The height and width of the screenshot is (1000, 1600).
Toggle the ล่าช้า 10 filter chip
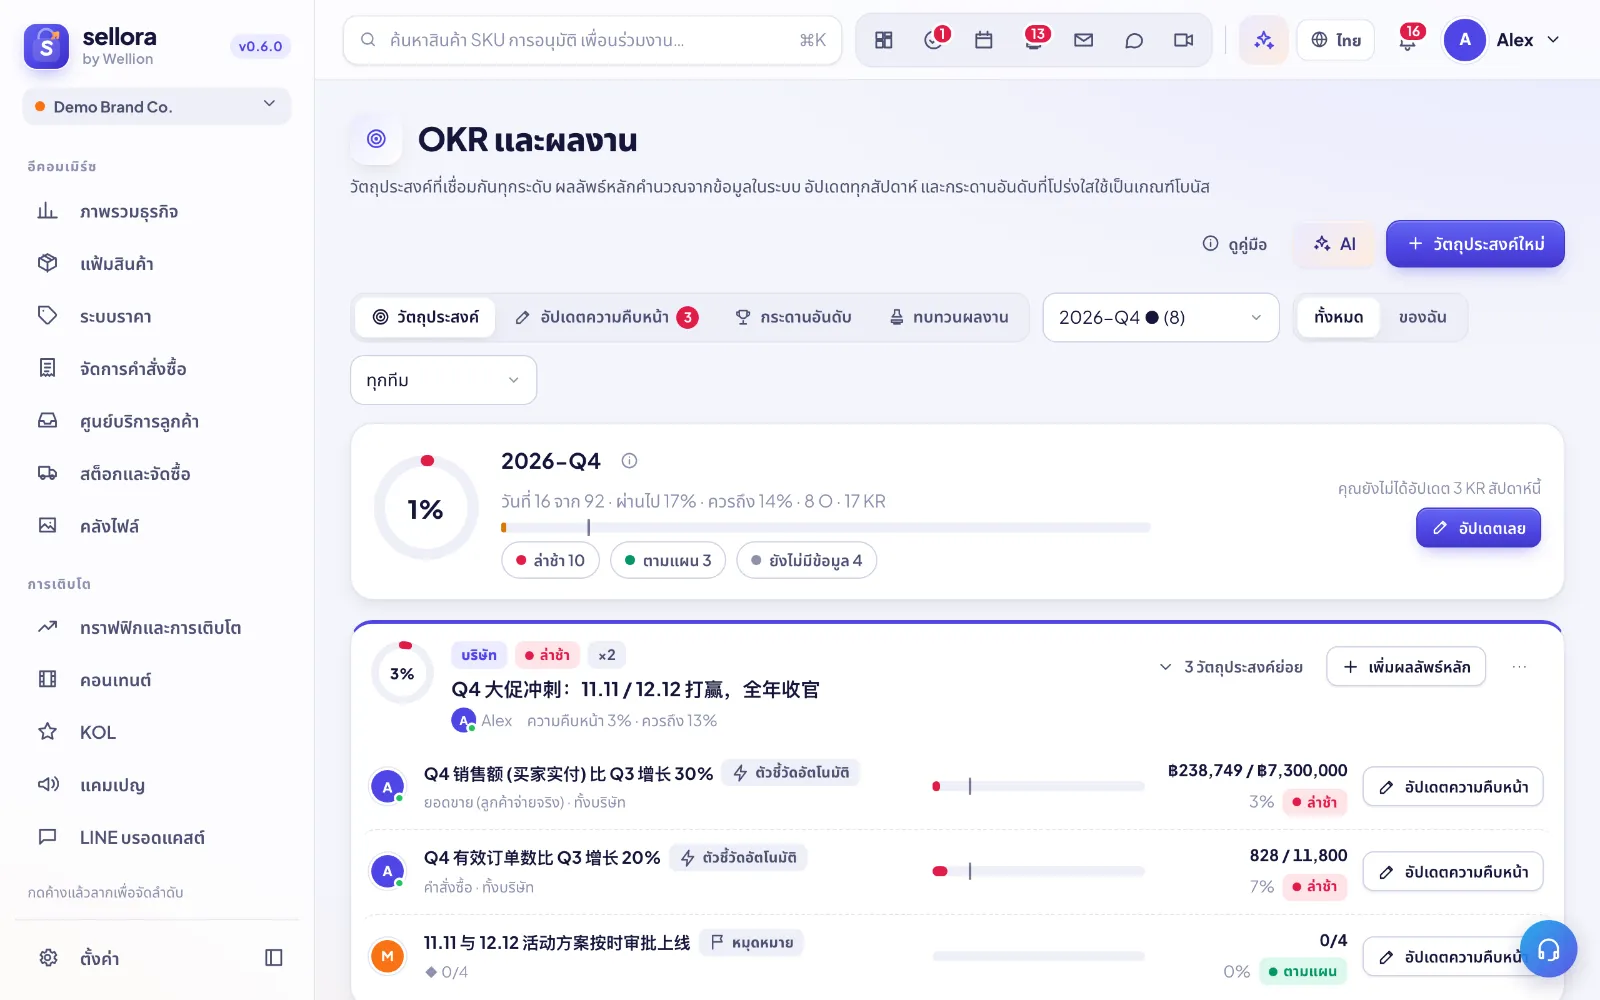click(x=550, y=560)
